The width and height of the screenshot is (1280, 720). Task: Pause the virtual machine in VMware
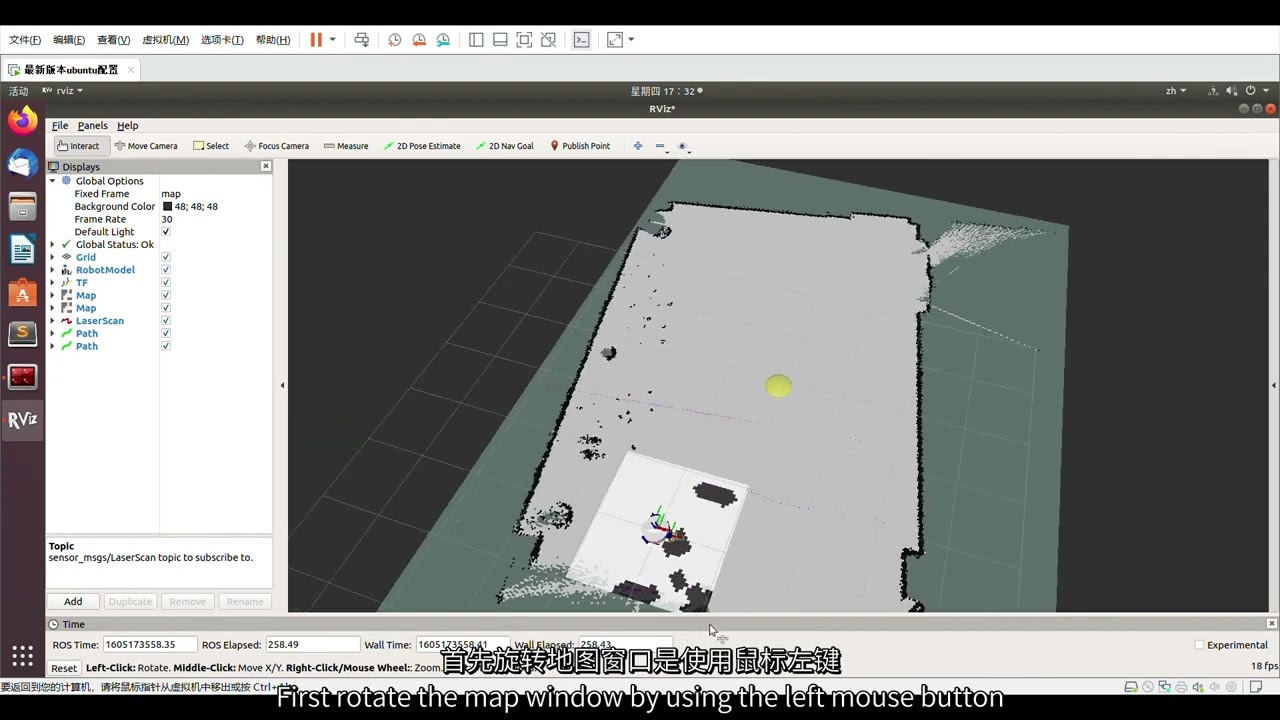pyautogui.click(x=316, y=40)
